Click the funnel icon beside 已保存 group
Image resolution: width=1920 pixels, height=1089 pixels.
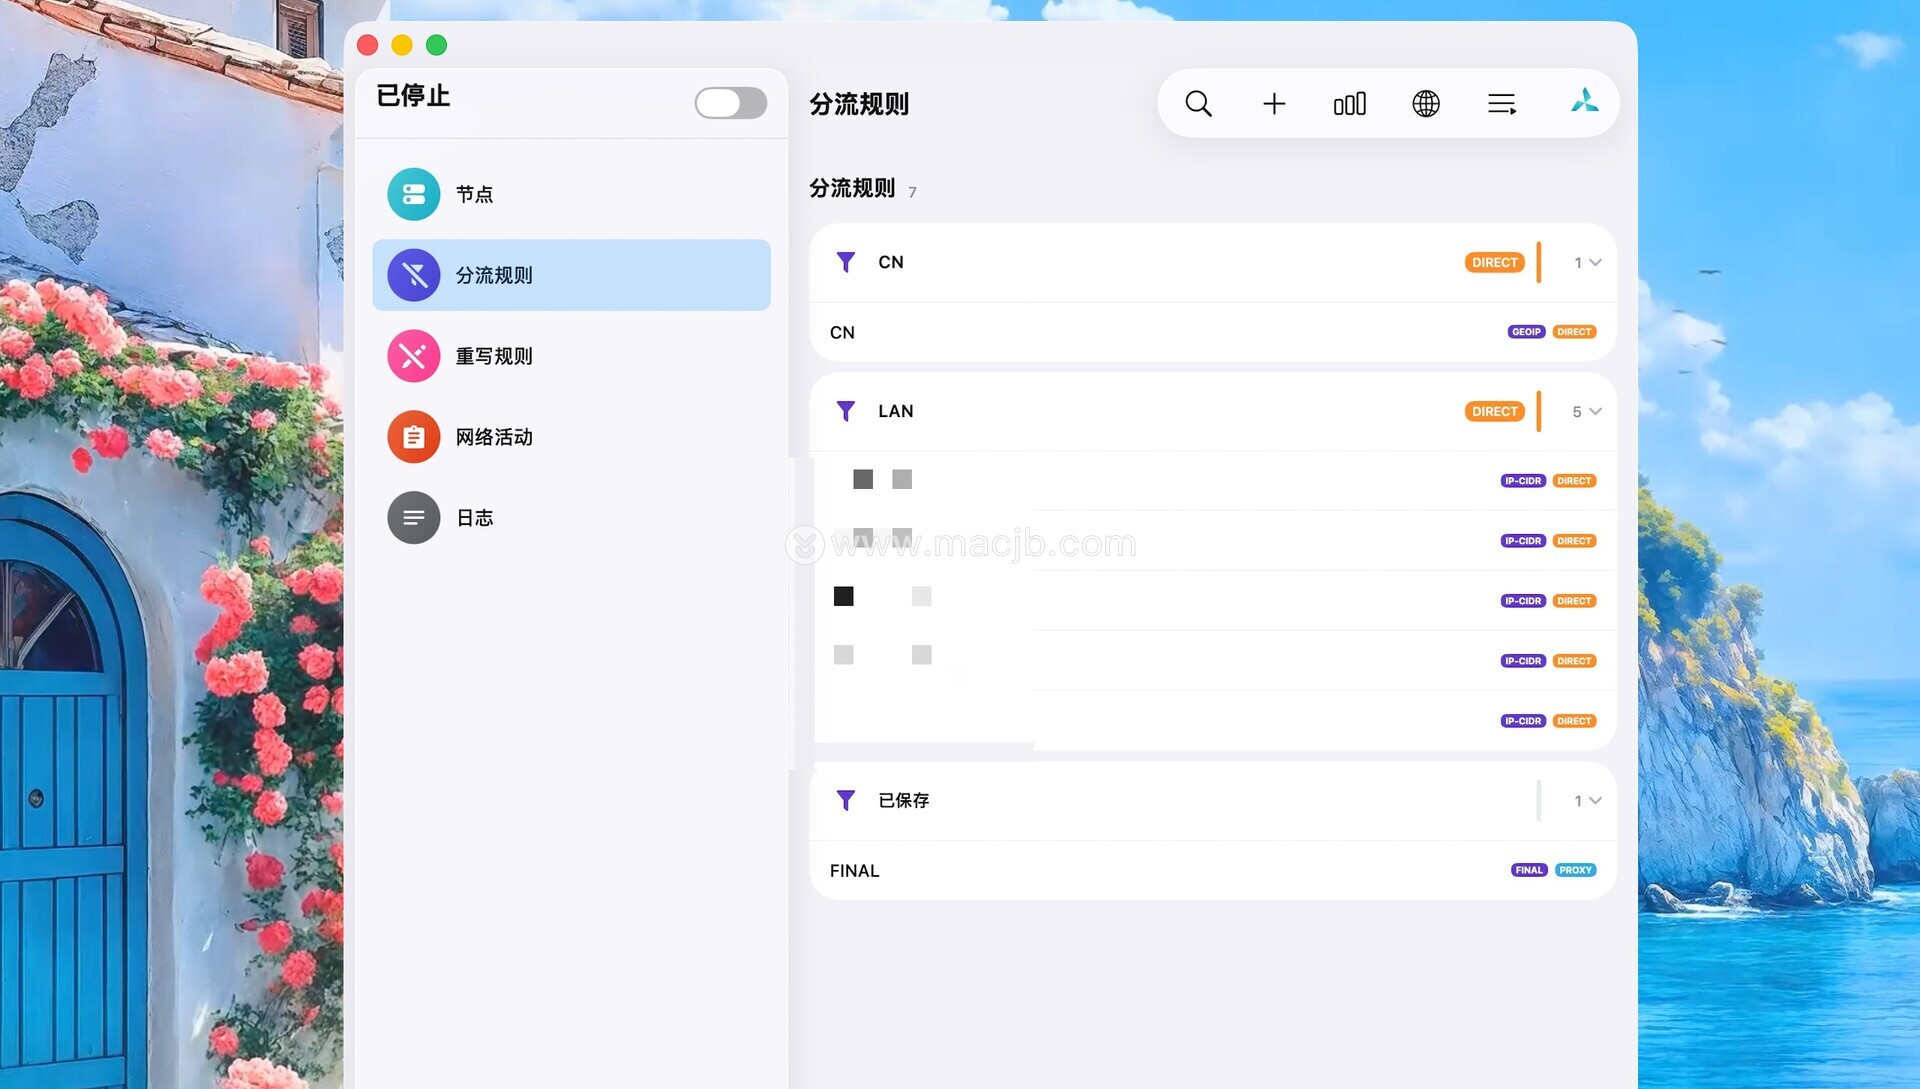click(x=845, y=800)
